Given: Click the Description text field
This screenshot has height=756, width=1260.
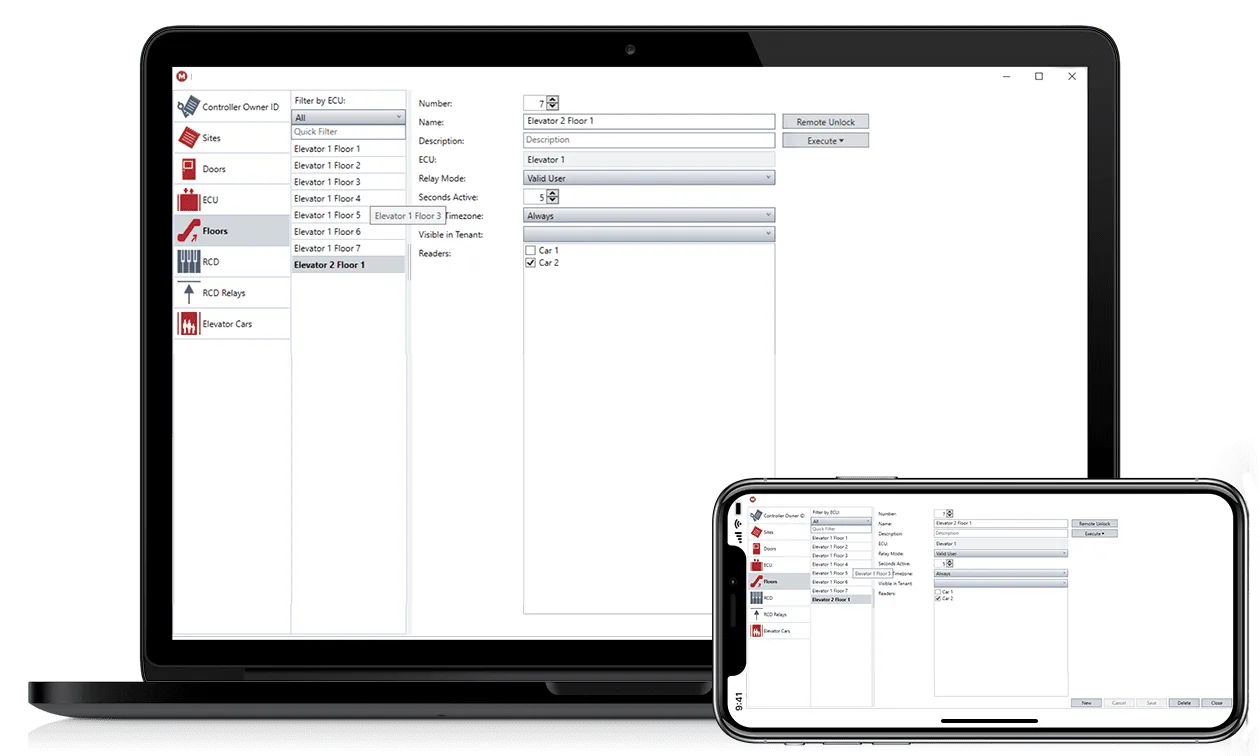Looking at the screenshot, I should click(649, 140).
